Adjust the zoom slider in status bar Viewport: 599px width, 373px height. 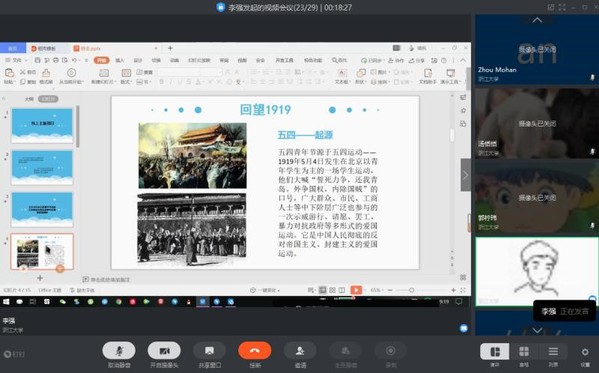(411, 290)
